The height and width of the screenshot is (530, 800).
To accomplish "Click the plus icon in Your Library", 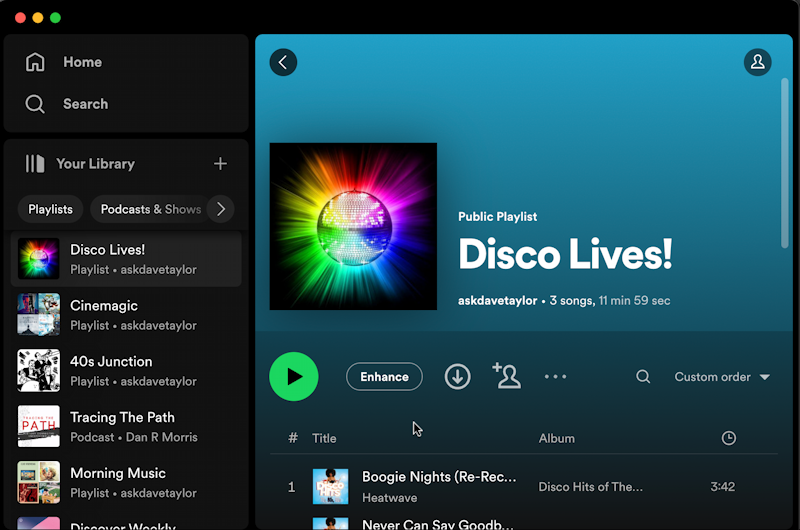I will pyautogui.click(x=220, y=164).
